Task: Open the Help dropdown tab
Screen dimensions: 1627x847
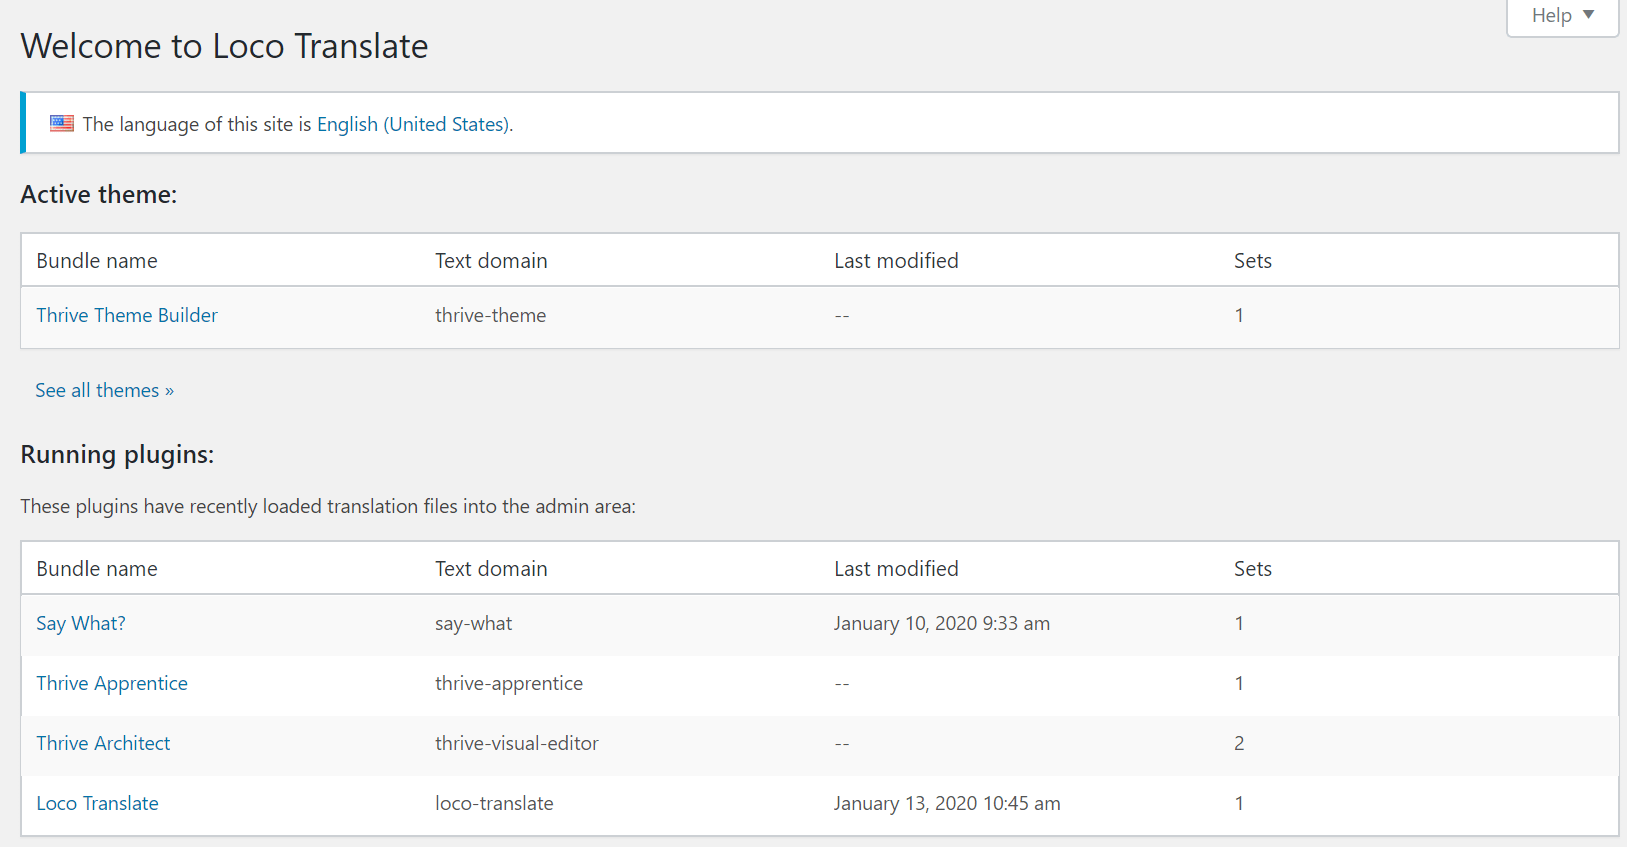Action: (x=1562, y=16)
